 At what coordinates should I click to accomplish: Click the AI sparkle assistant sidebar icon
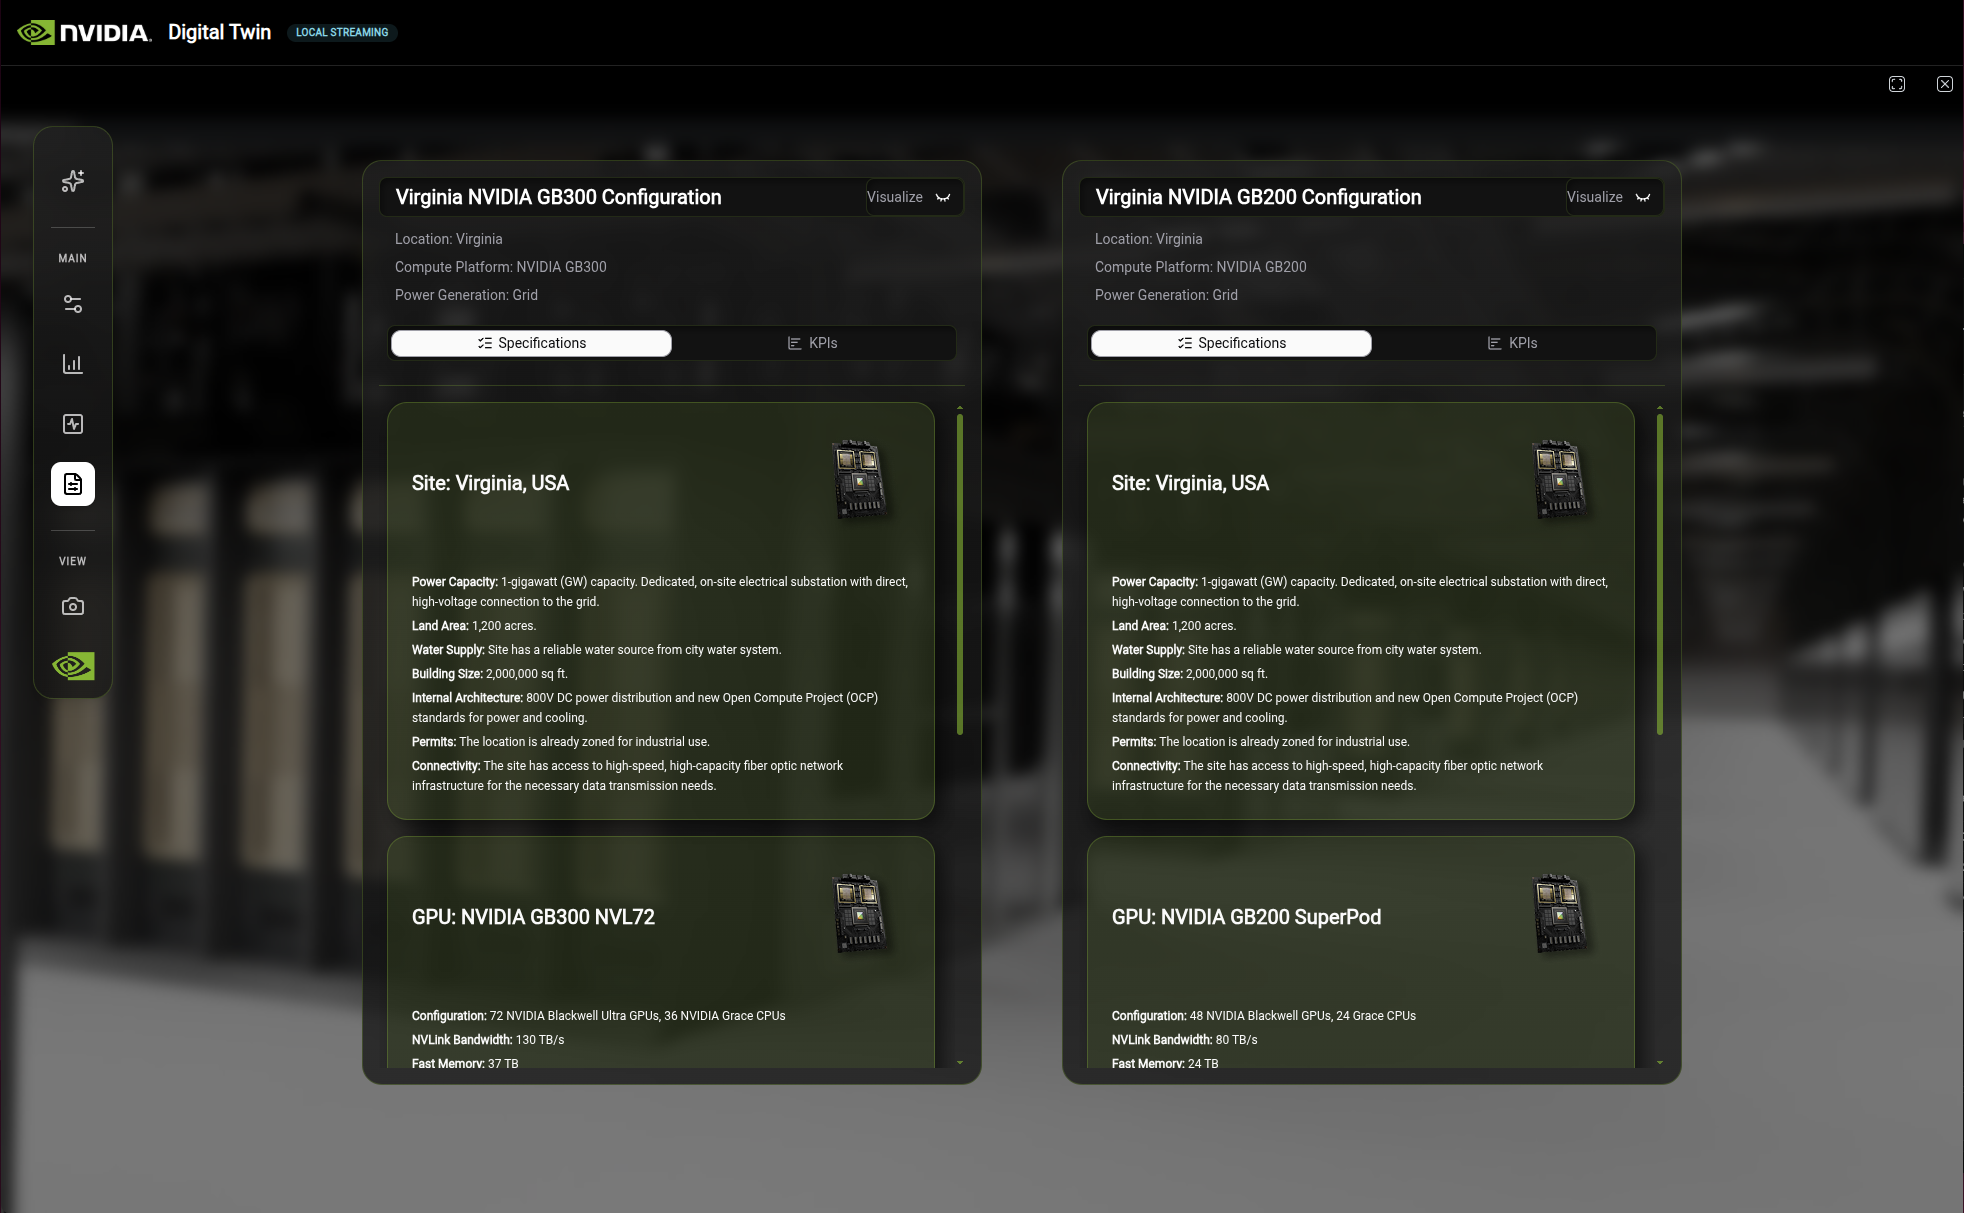click(73, 181)
